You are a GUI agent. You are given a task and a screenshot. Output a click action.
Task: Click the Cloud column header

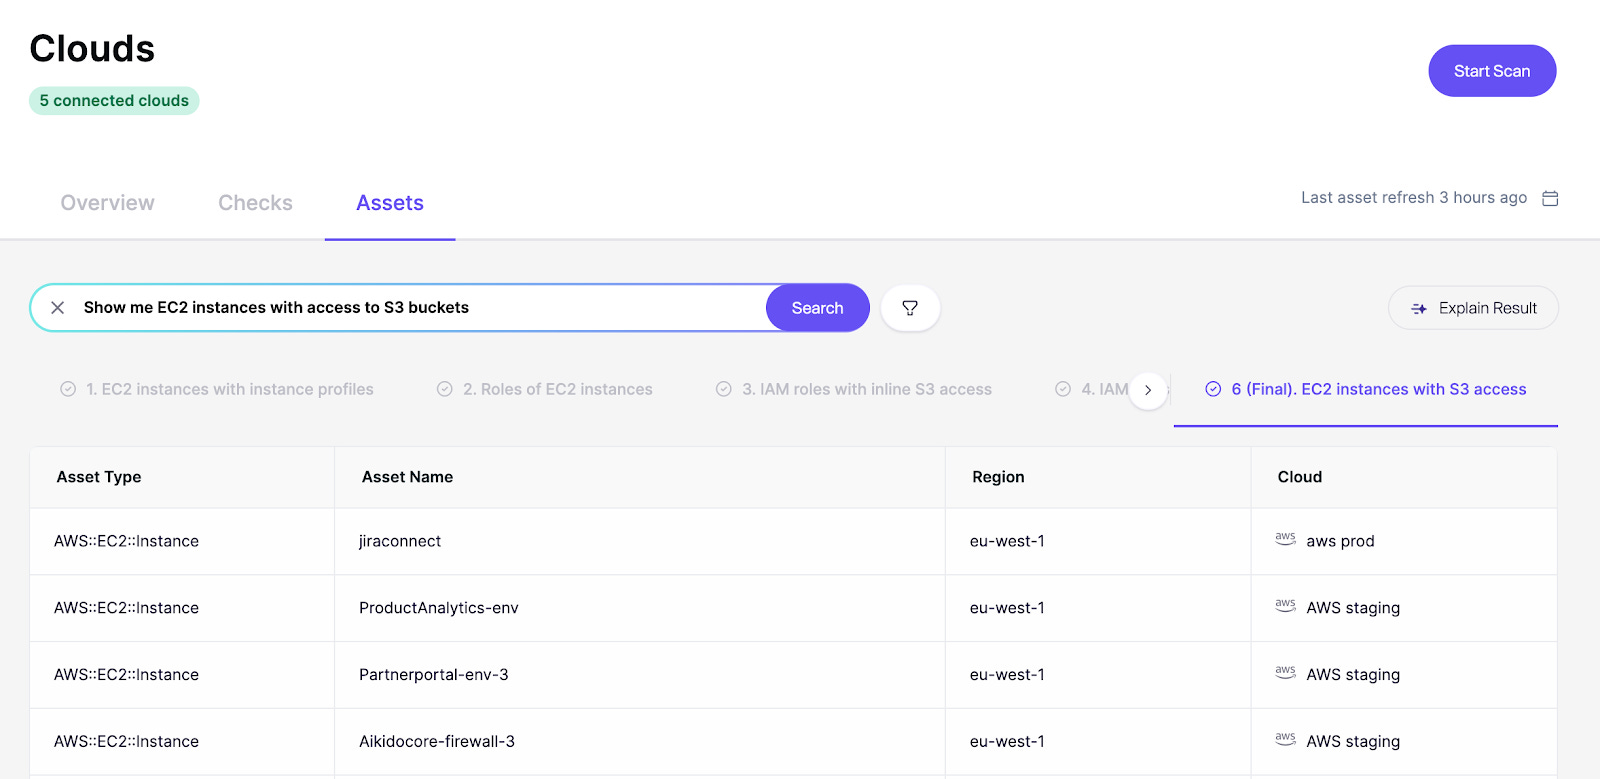1300,477
